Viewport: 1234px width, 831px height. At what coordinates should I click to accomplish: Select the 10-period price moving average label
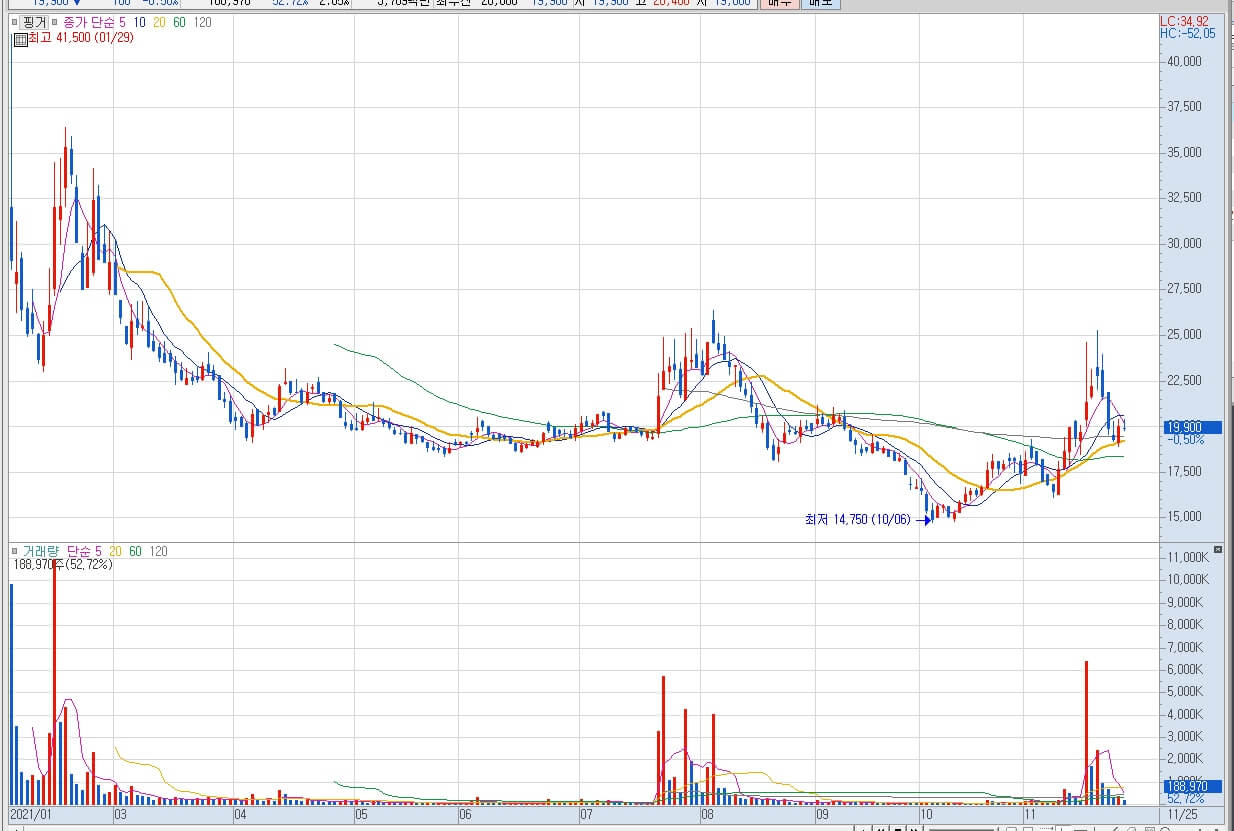[138, 22]
